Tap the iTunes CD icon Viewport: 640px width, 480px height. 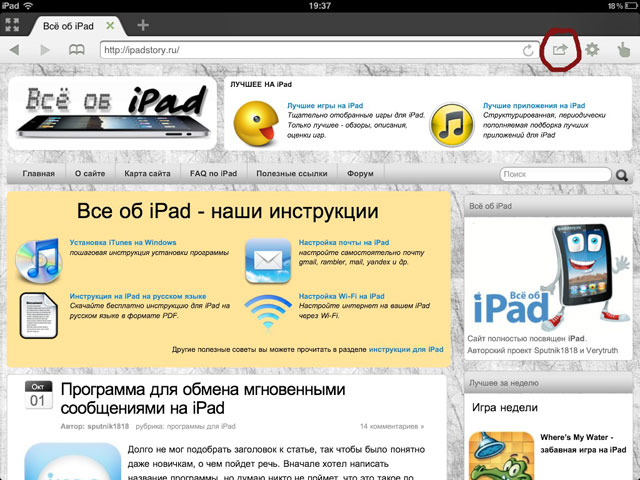pyautogui.click(x=38, y=261)
